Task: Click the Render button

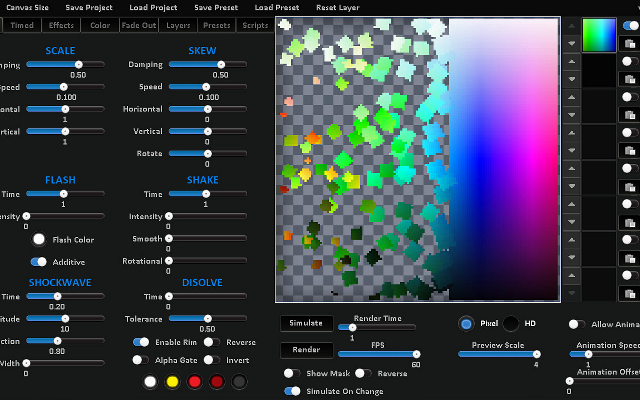Action: coord(307,350)
